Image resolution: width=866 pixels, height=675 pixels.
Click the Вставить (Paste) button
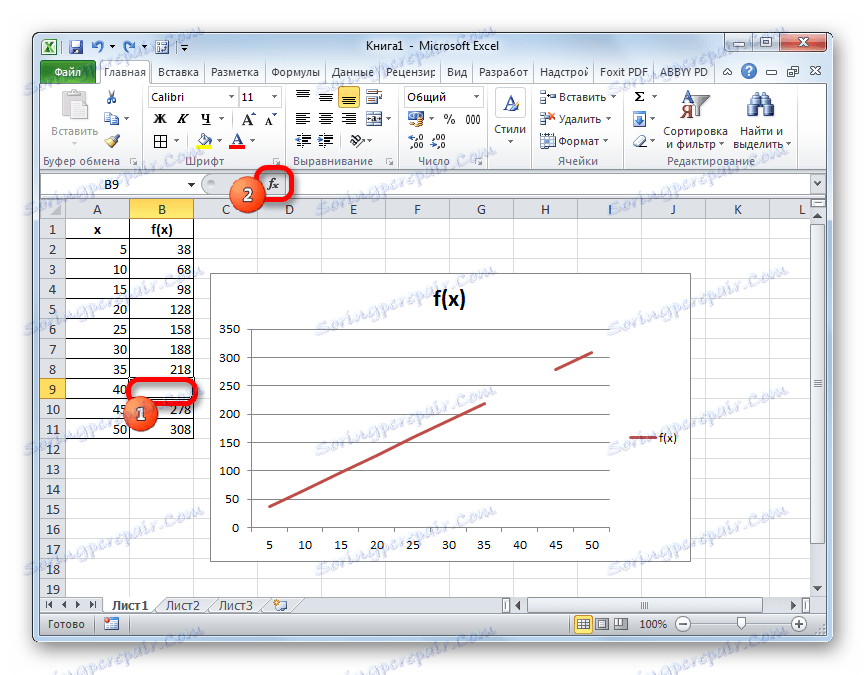coord(73,110)
